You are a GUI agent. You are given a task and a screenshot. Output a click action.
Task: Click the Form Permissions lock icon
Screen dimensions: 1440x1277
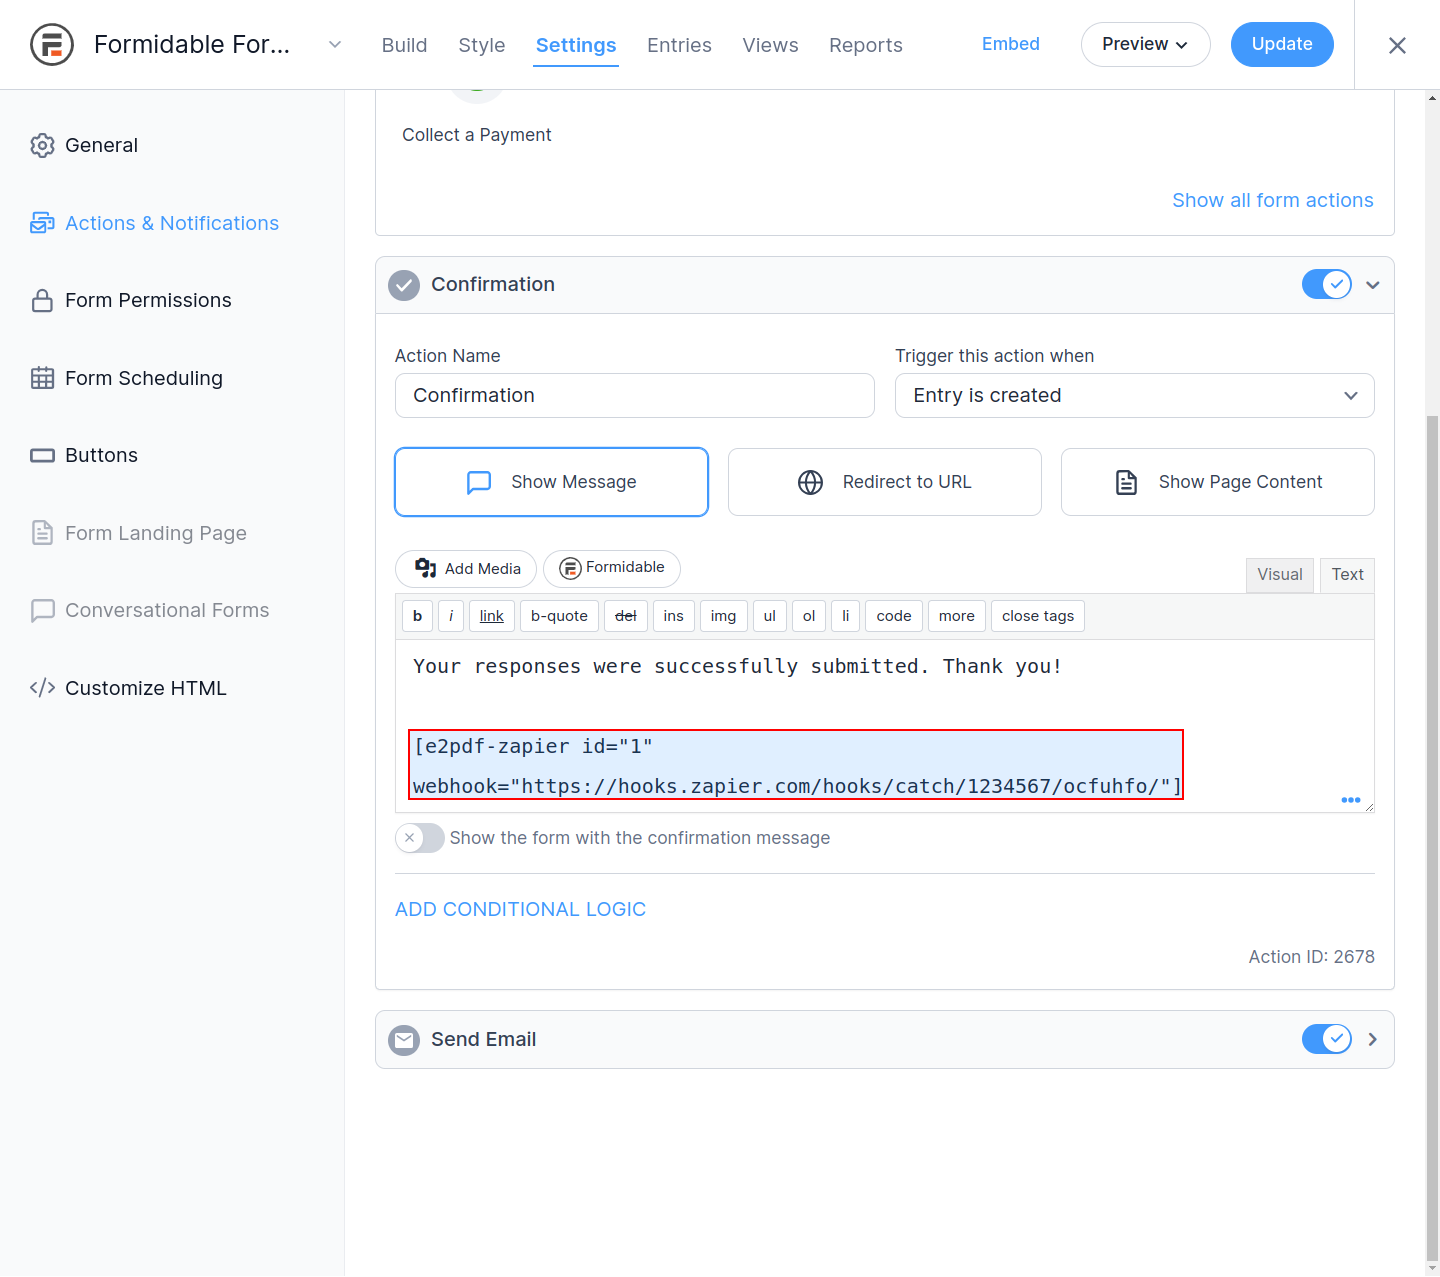tap(42, 300)
